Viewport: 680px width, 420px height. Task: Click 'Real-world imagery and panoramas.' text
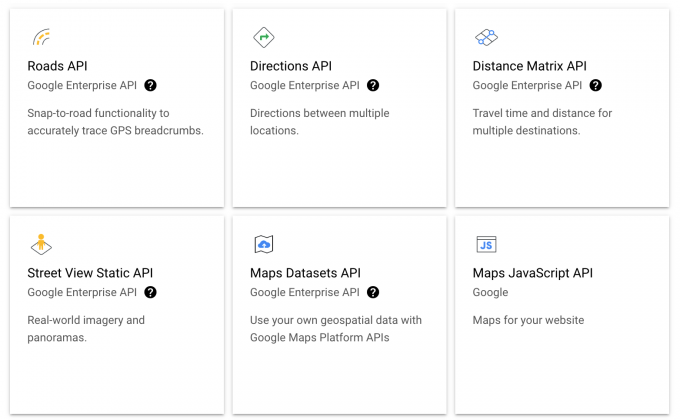(86, 329)
